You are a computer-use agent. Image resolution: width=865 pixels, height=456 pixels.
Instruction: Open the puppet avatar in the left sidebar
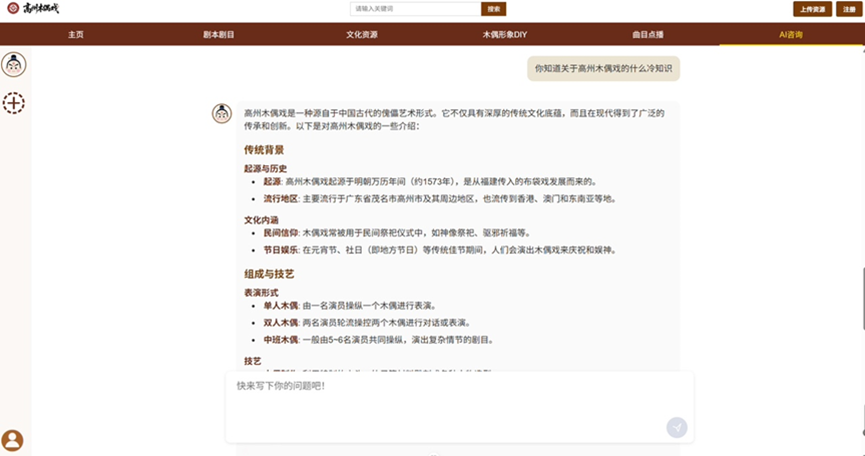point(14,65)
